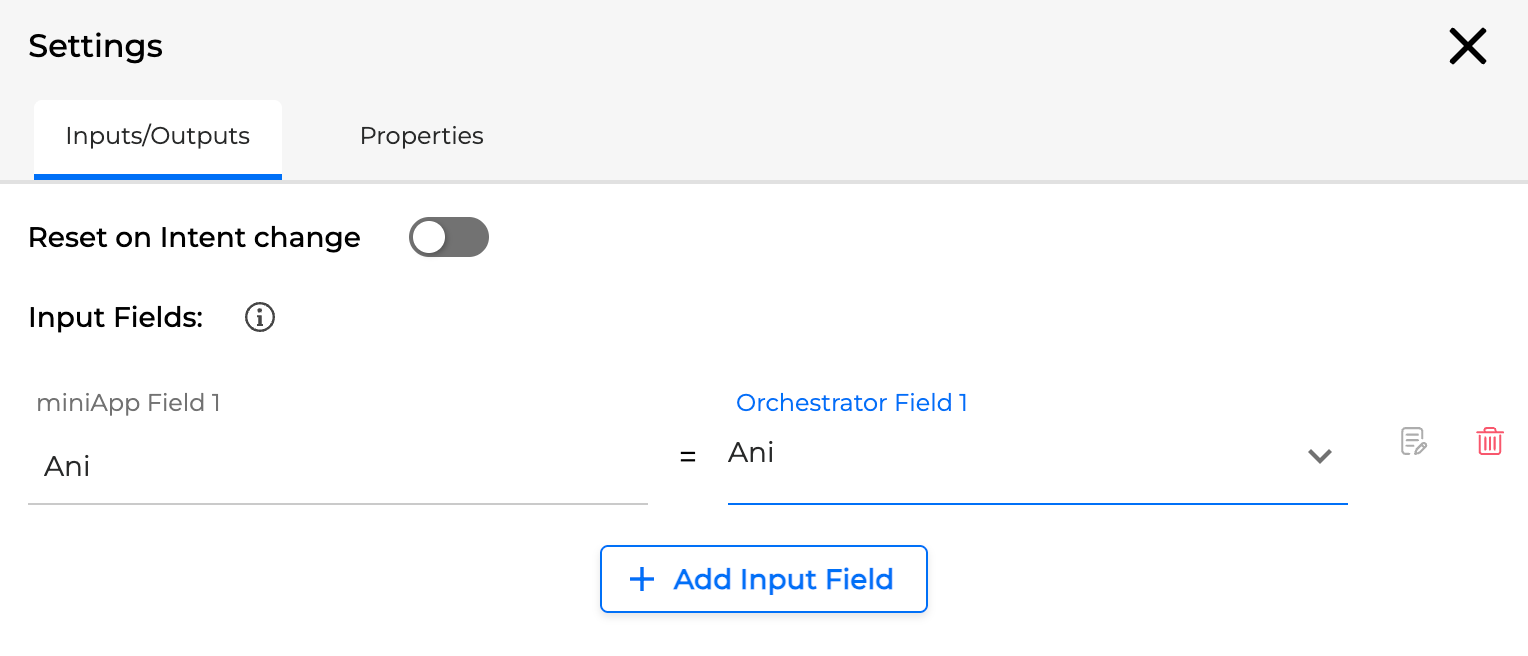
Task: Close the Settings panel
Action: pos(1467,47)
